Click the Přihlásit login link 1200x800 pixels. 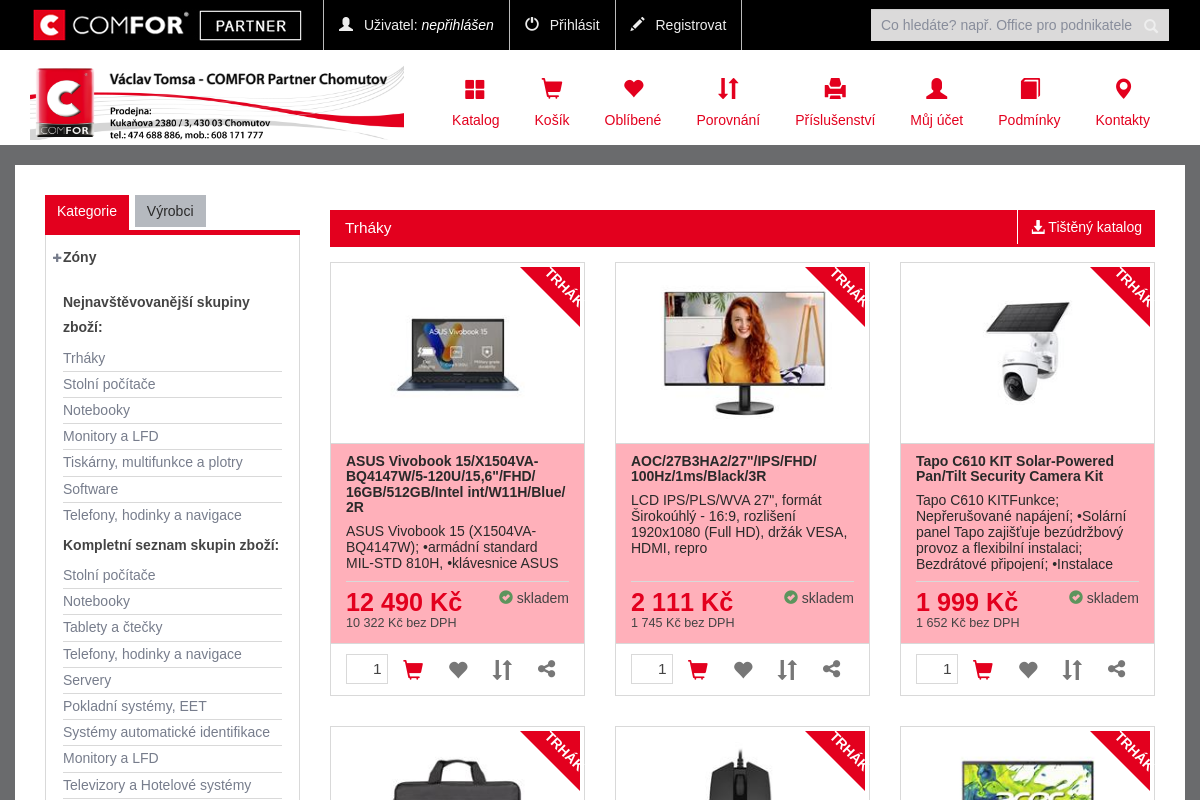(x=563, y=25)
